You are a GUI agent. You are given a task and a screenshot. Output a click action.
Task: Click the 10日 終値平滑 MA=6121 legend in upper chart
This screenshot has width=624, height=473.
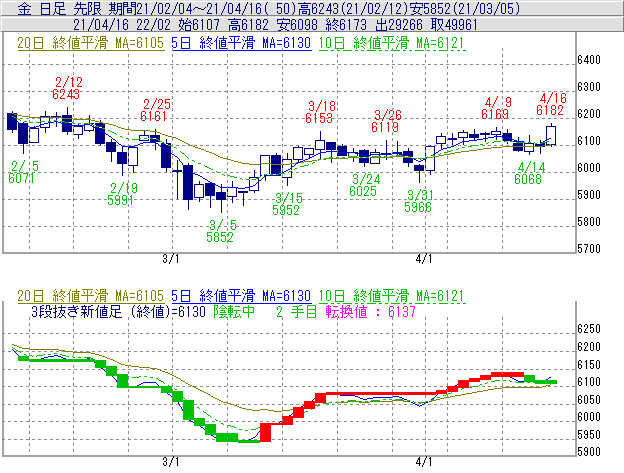(x=392, y=43)
